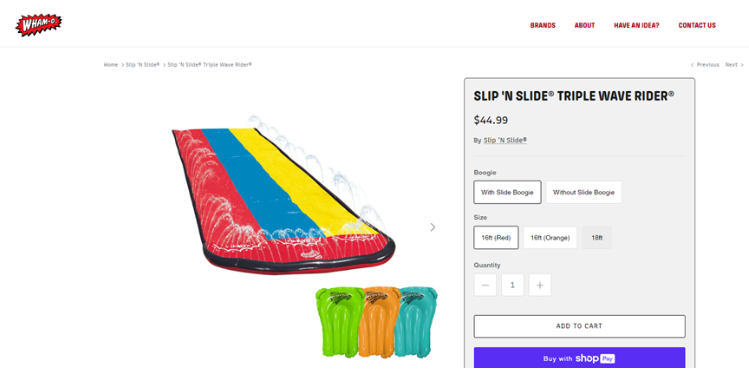Open Have An Idea? page
This screenshot has height=370, width=749.
point(636,25)
